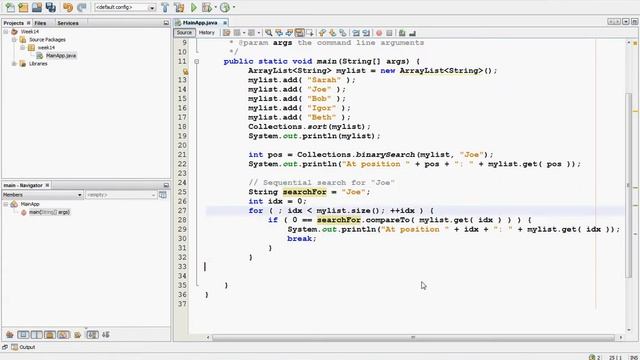Create a new file from main toolbar
The image size is (640, 360).
10,7
